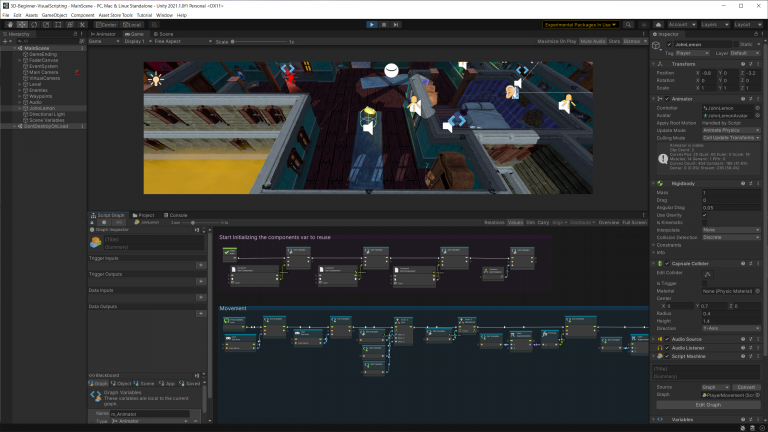Image resolution: width=768 pixels, height=432 pixels.
Task: Select the Hand tool in the toolbar
Action: click(9, 24)
